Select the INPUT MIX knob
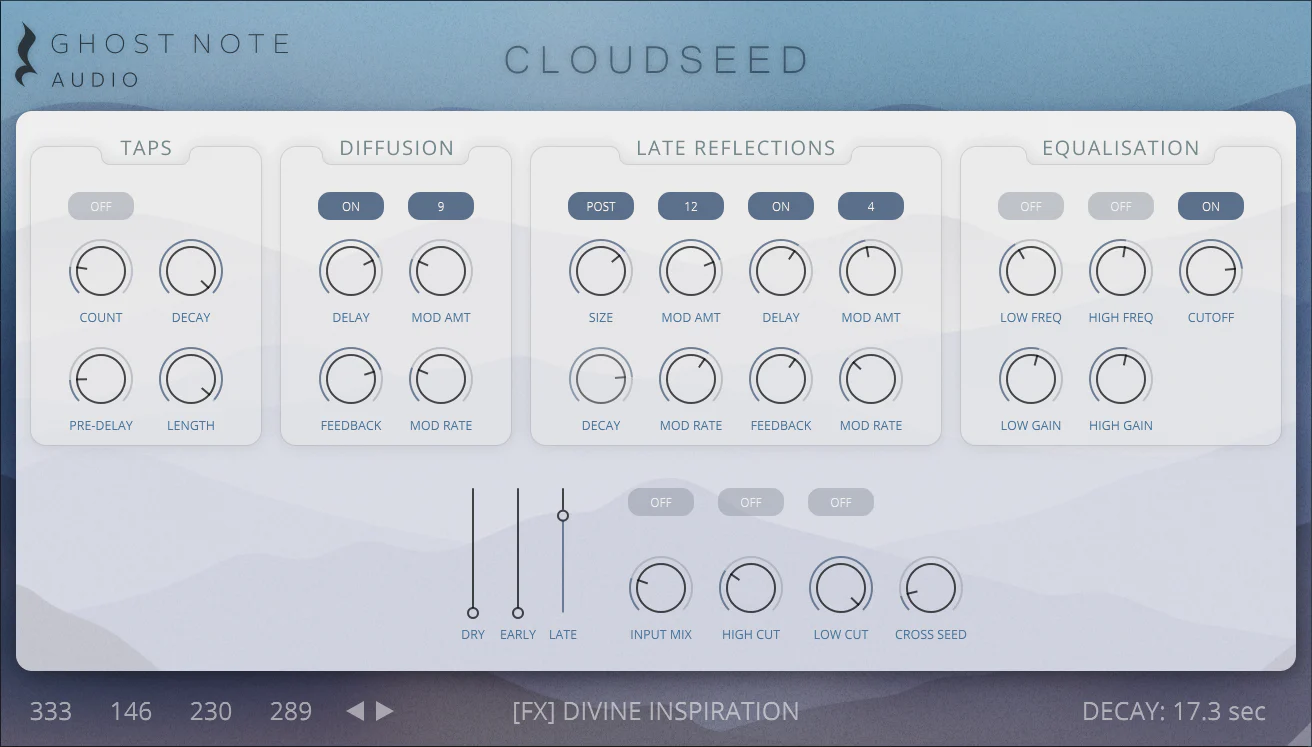This screenshot has height=747, width=1312. pos(661,587)
